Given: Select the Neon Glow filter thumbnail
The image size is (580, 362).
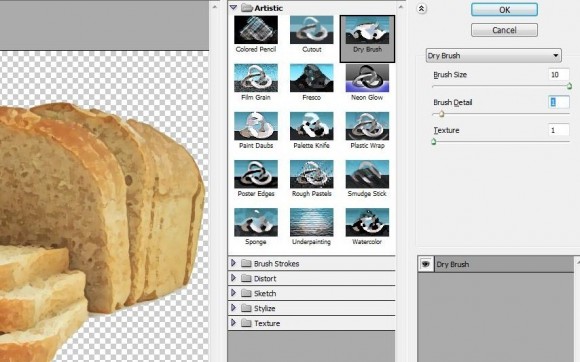Looking at the screenshot, I should click(x=367, y=78).
